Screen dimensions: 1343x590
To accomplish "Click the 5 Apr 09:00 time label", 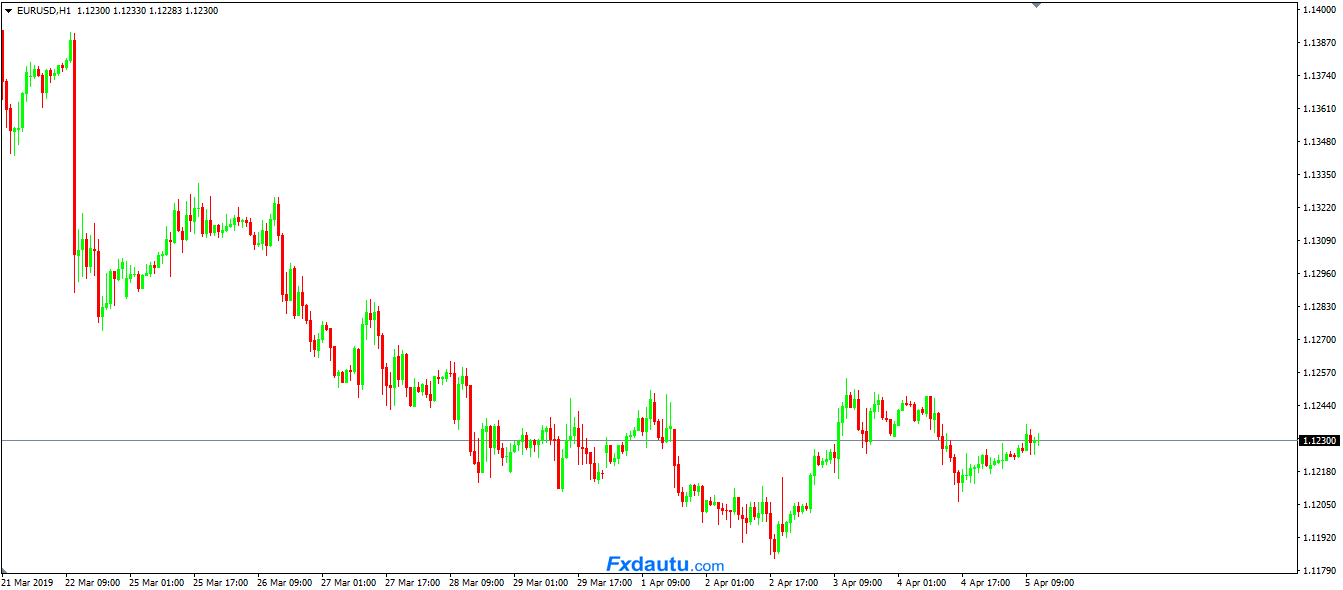I will (x=1049, y=582).
